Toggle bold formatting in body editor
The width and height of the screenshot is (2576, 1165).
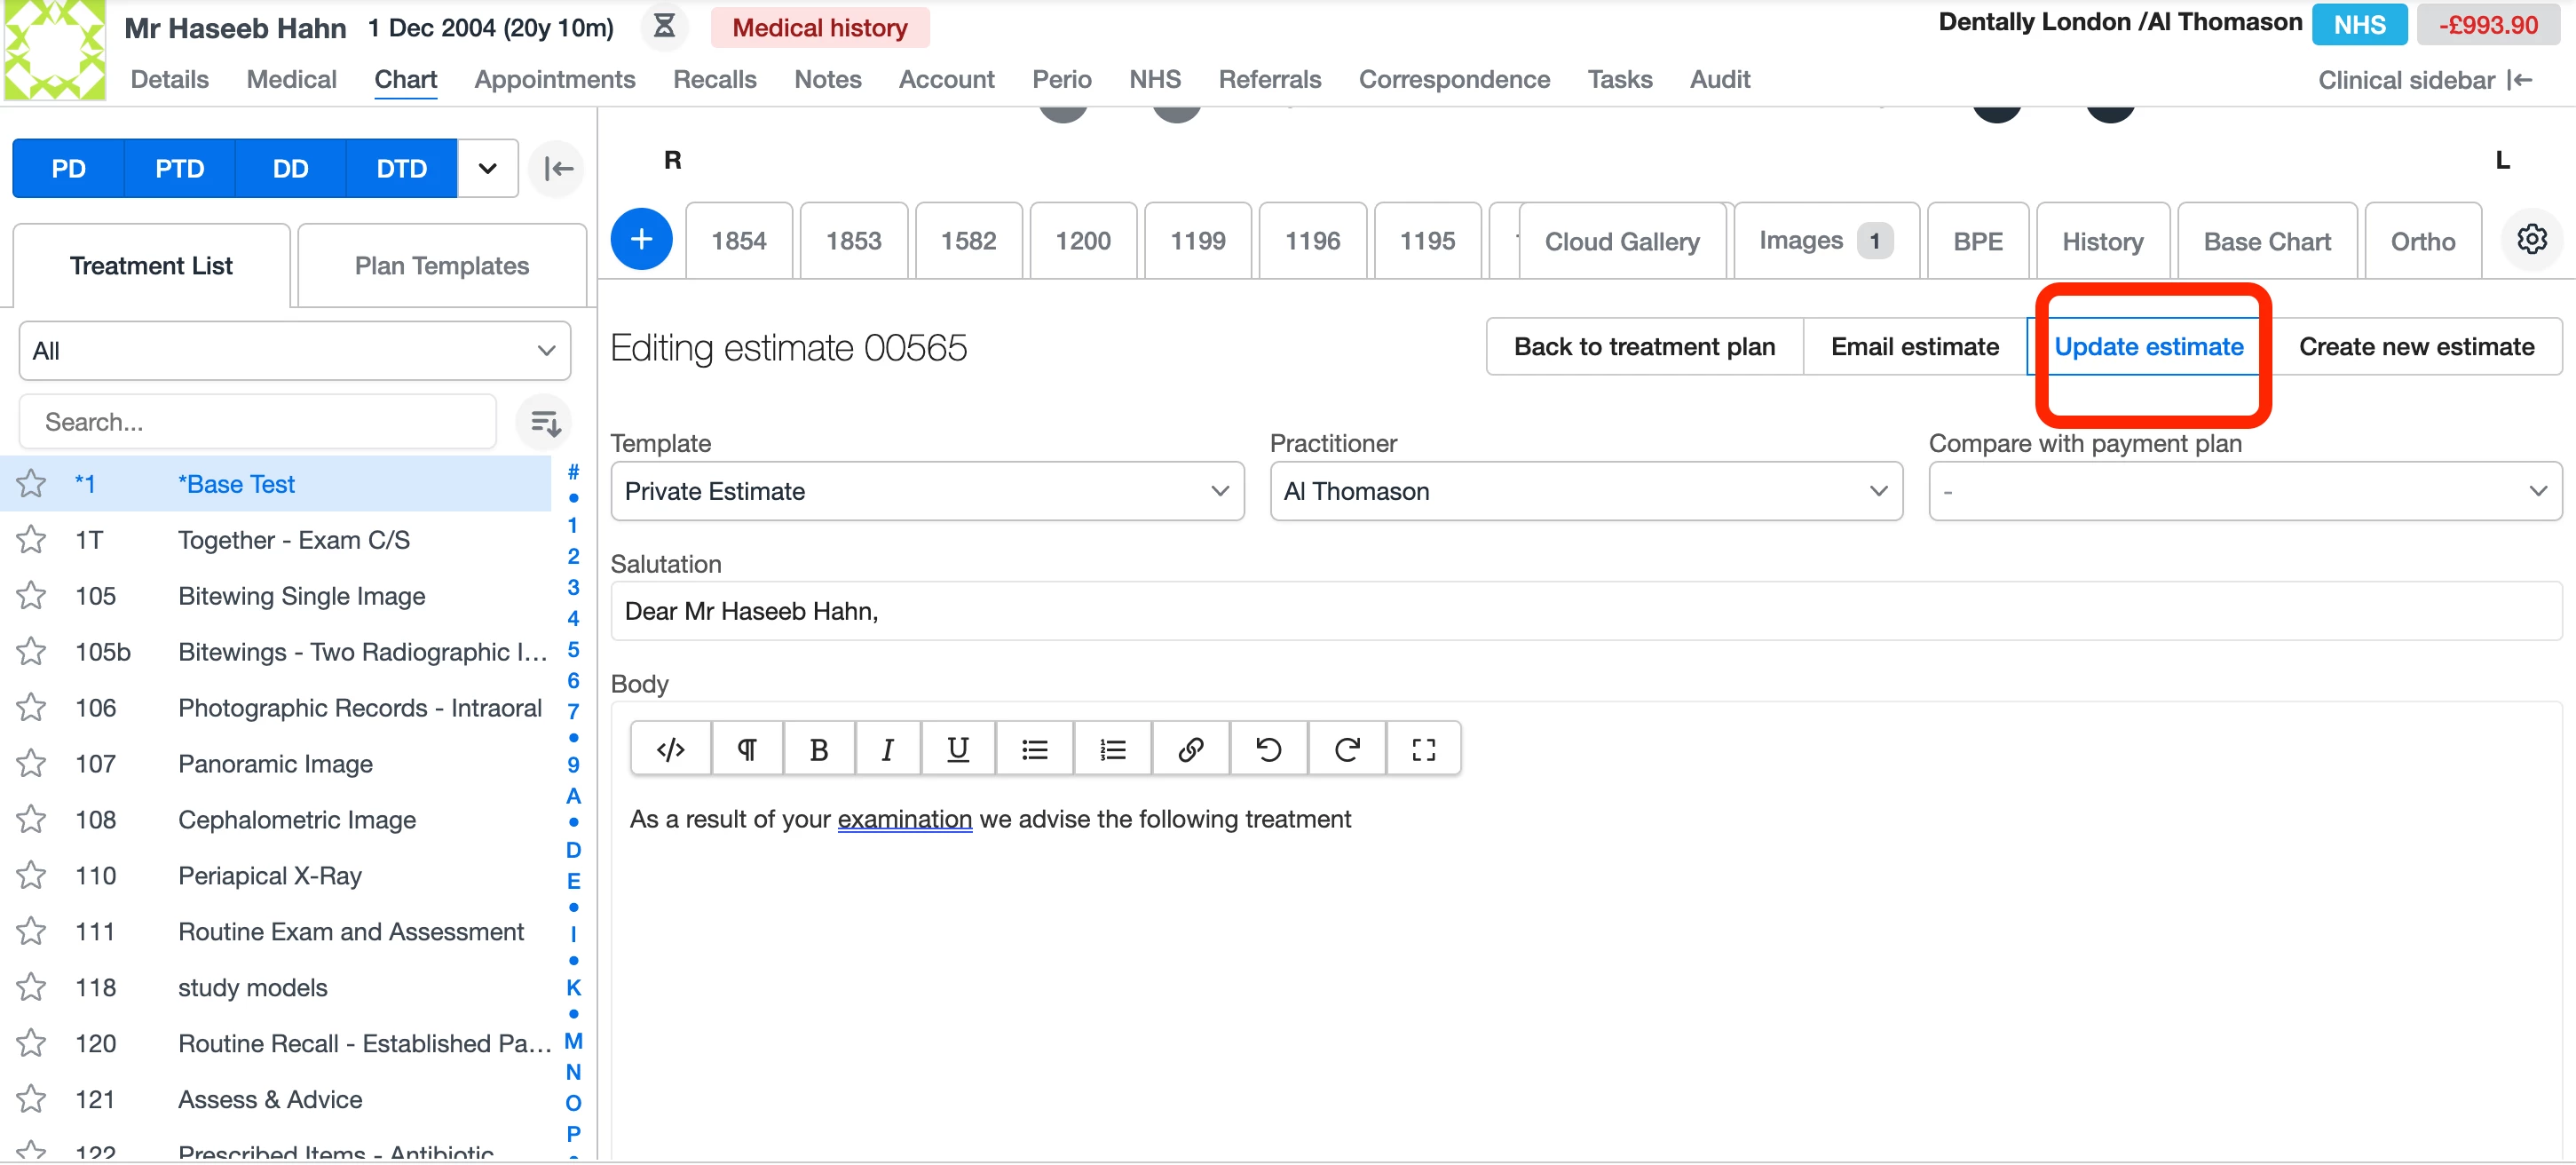818,749
